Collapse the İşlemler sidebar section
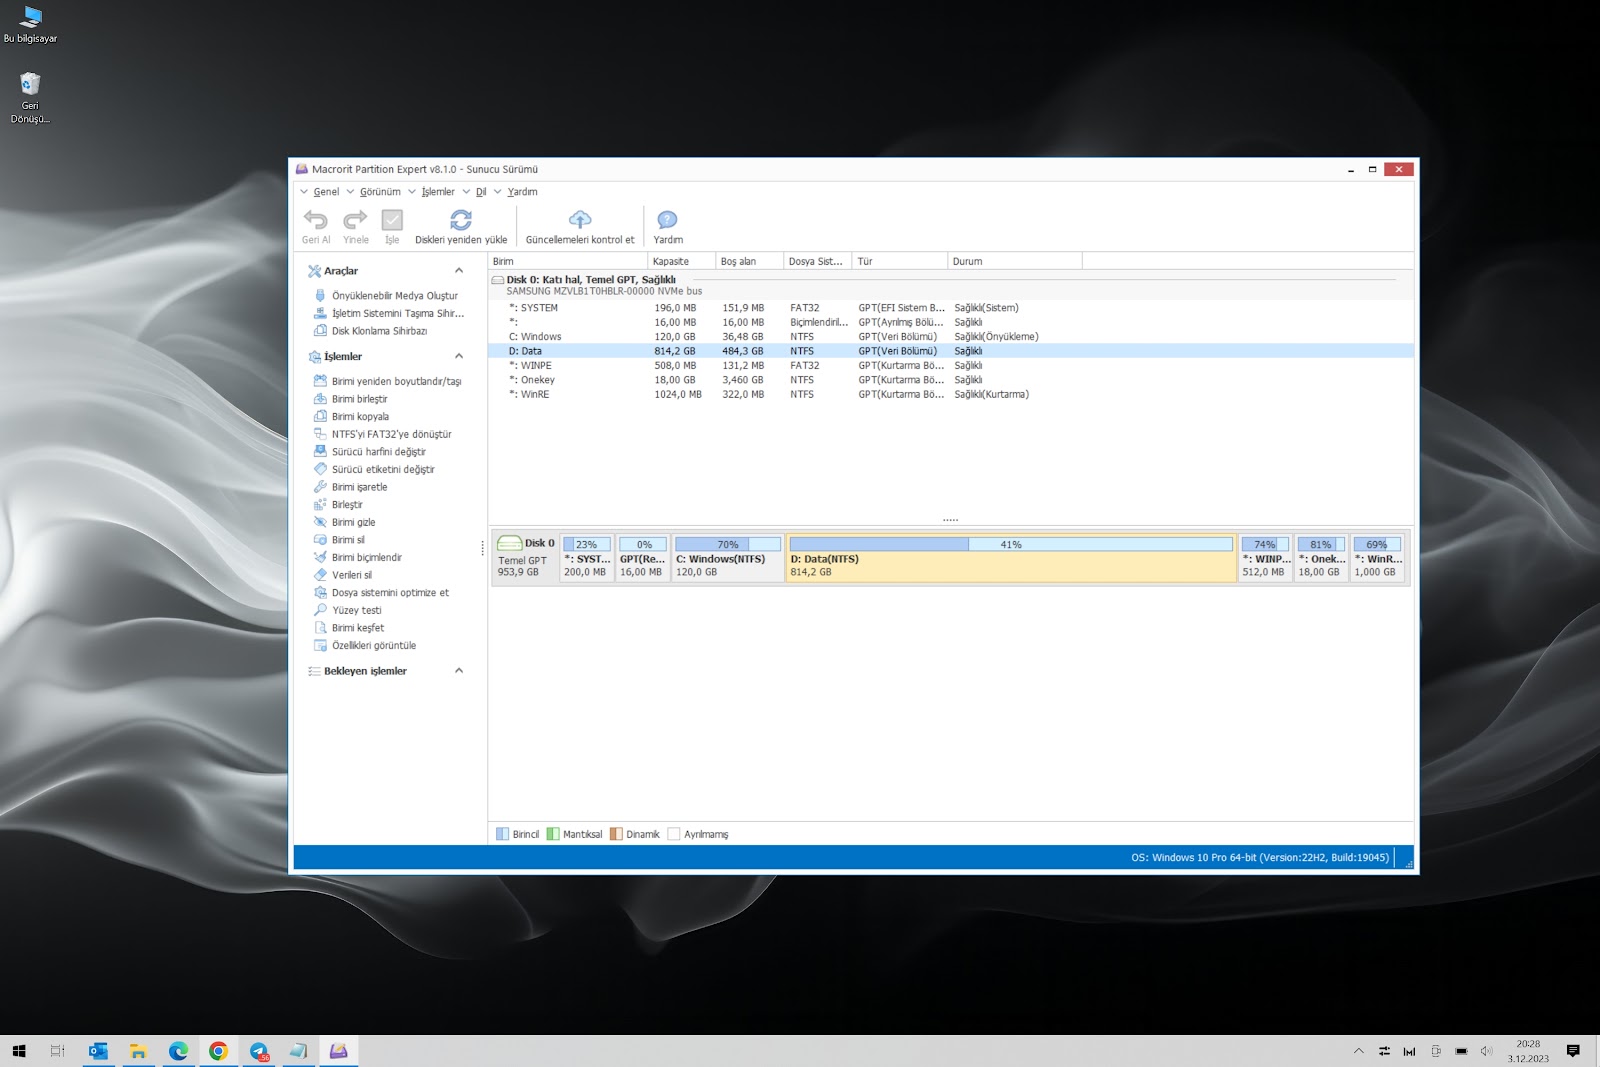Screen dimensions: 1600x1067 459,356
